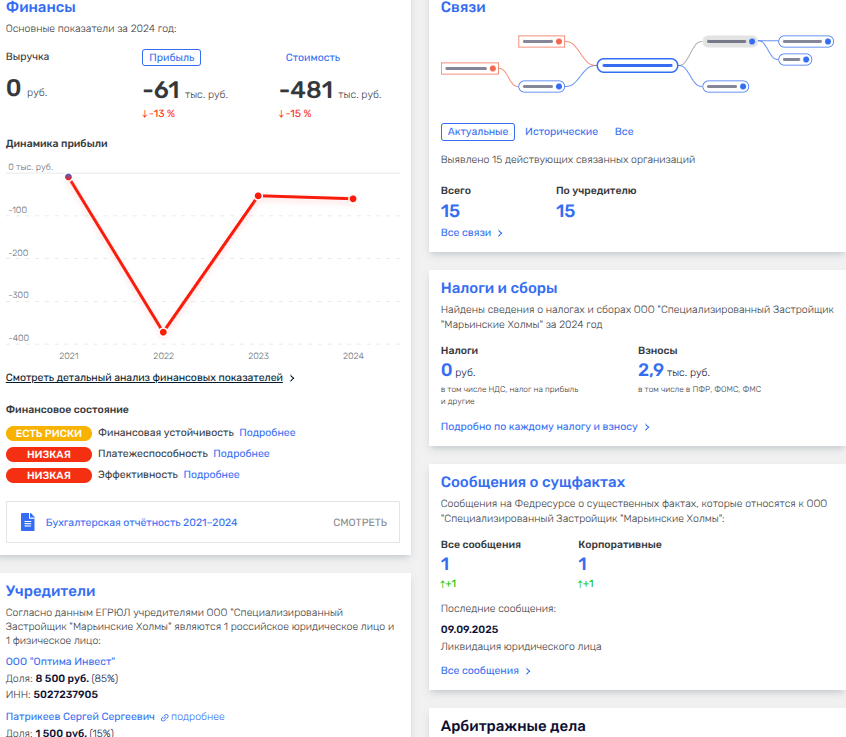Screen dimensions: 846x737
Task: Click the chevron arrow after Все связи
Action: pyautogui.click(x=500, y=233)
